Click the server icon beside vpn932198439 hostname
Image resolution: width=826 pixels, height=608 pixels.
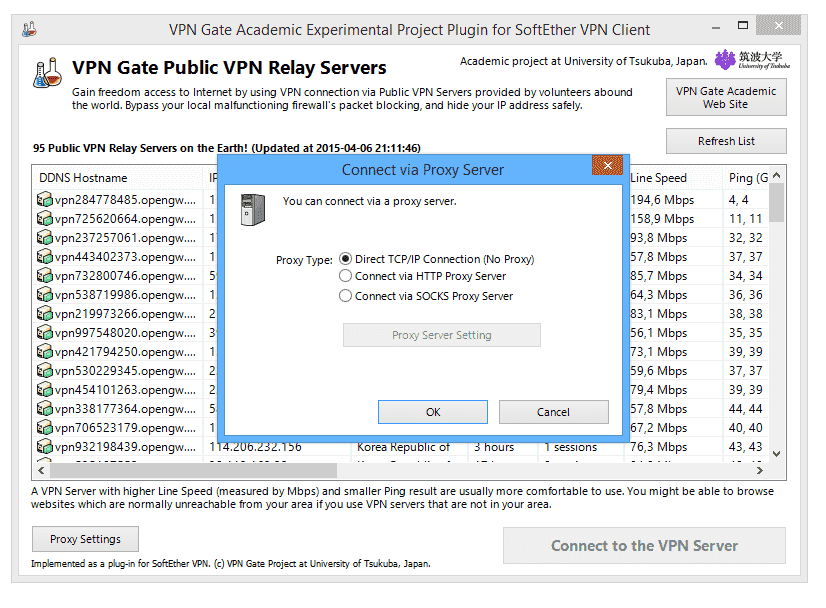click(x=45, y=447)
